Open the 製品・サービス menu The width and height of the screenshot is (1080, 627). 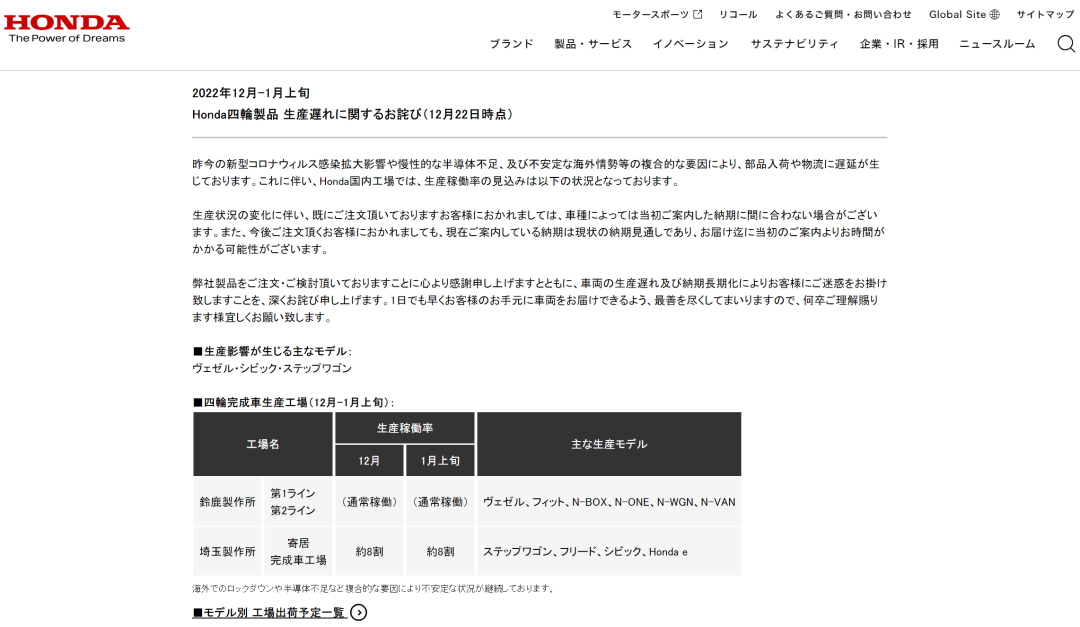click(x=593, y=44)
